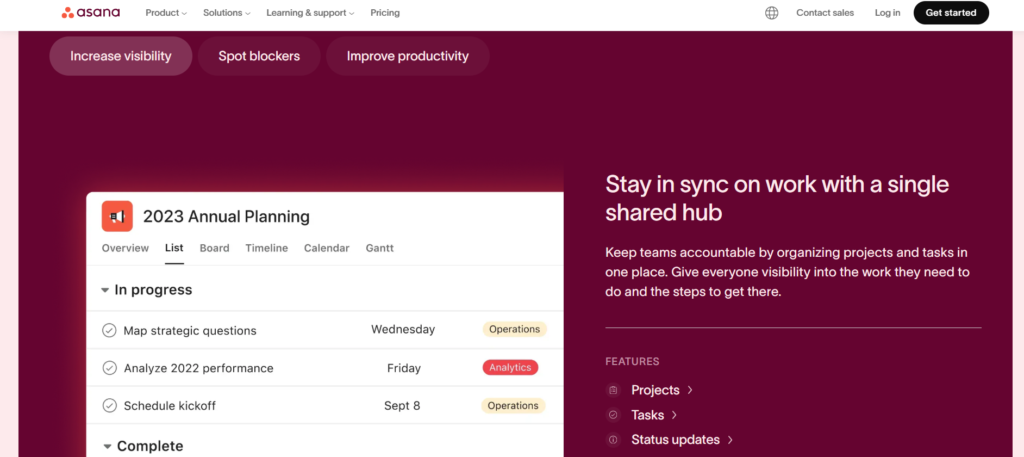Click the arrow next to Projects
This screenshot has width=1024, height=457.
690,390
